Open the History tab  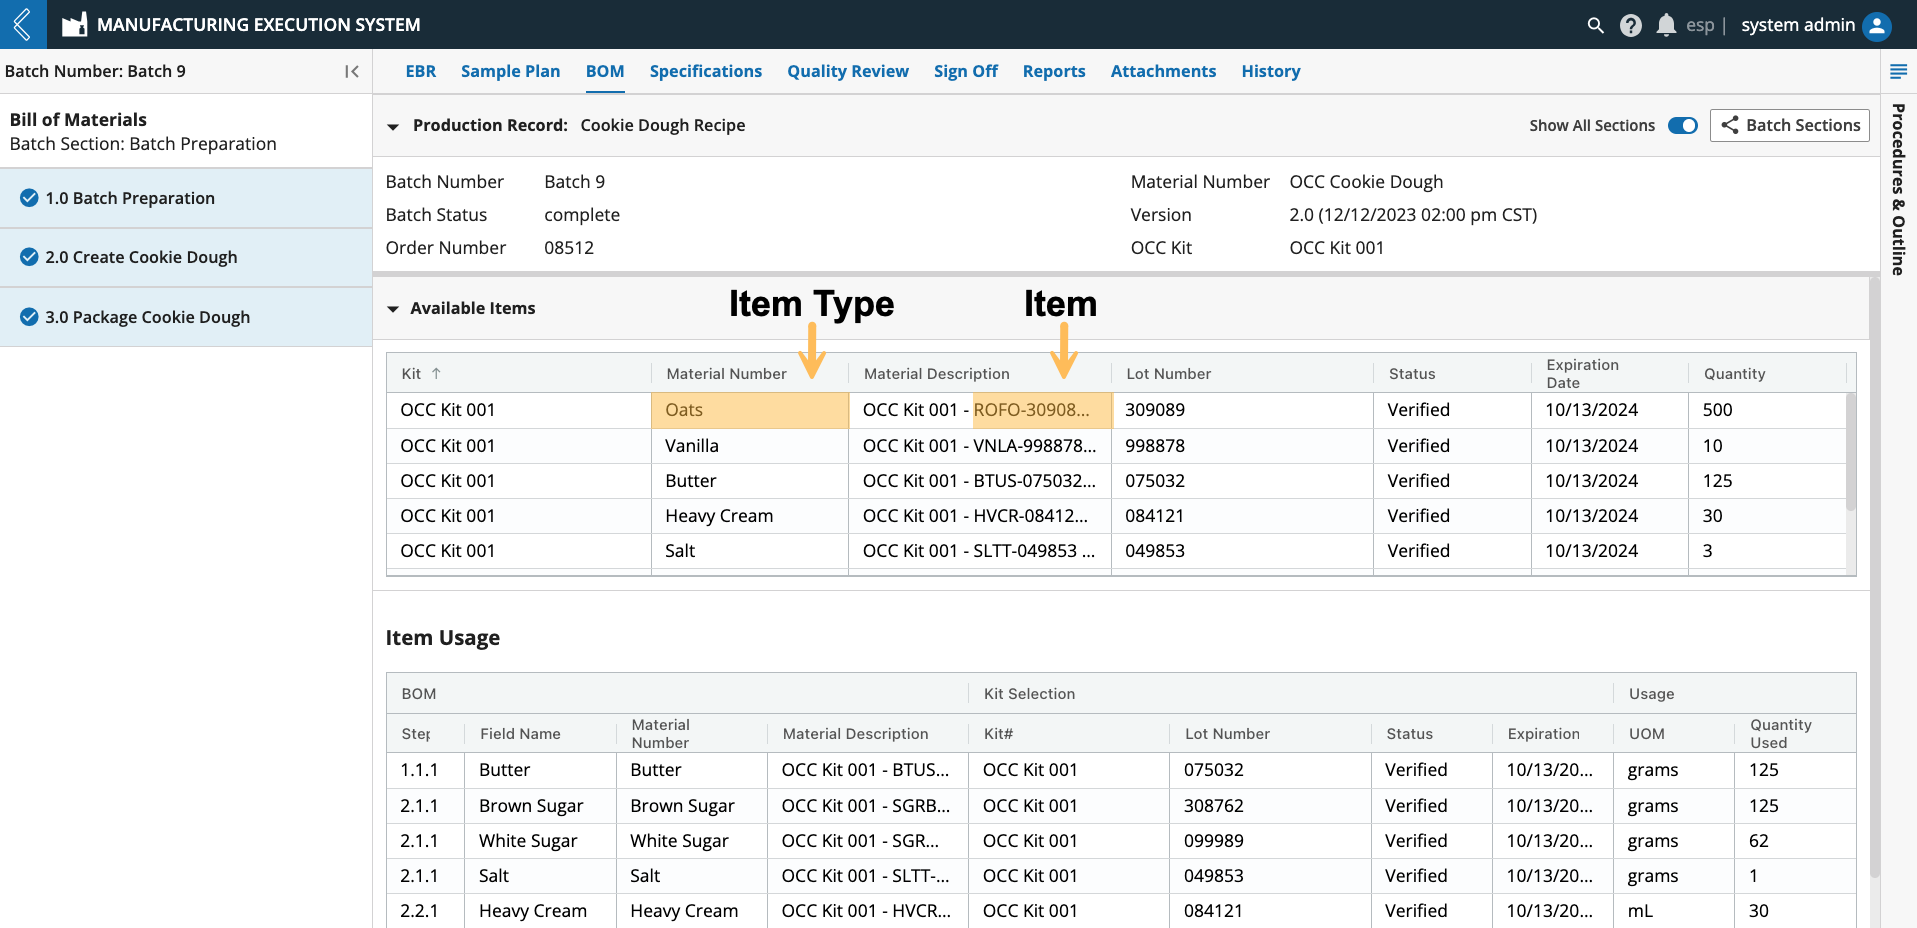1271,71
